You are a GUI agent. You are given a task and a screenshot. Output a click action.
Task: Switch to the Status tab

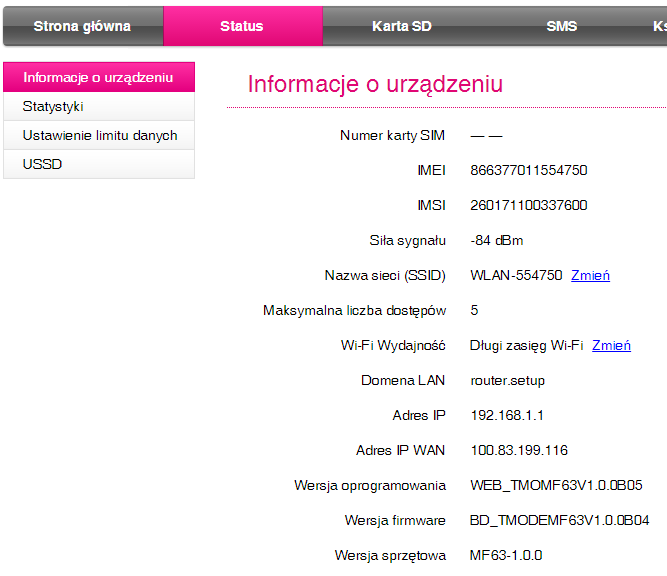coord(242,26)
